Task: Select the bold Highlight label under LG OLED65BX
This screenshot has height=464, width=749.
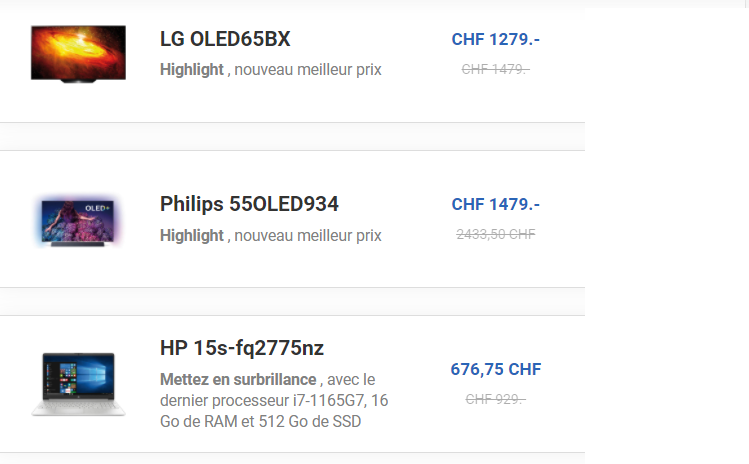Action: tap(192, 70)
